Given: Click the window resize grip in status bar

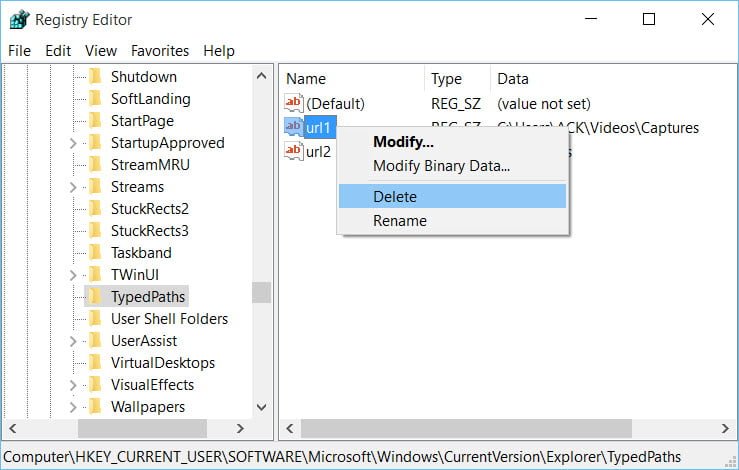Looking at the screenshot, I should coord(731,461).
